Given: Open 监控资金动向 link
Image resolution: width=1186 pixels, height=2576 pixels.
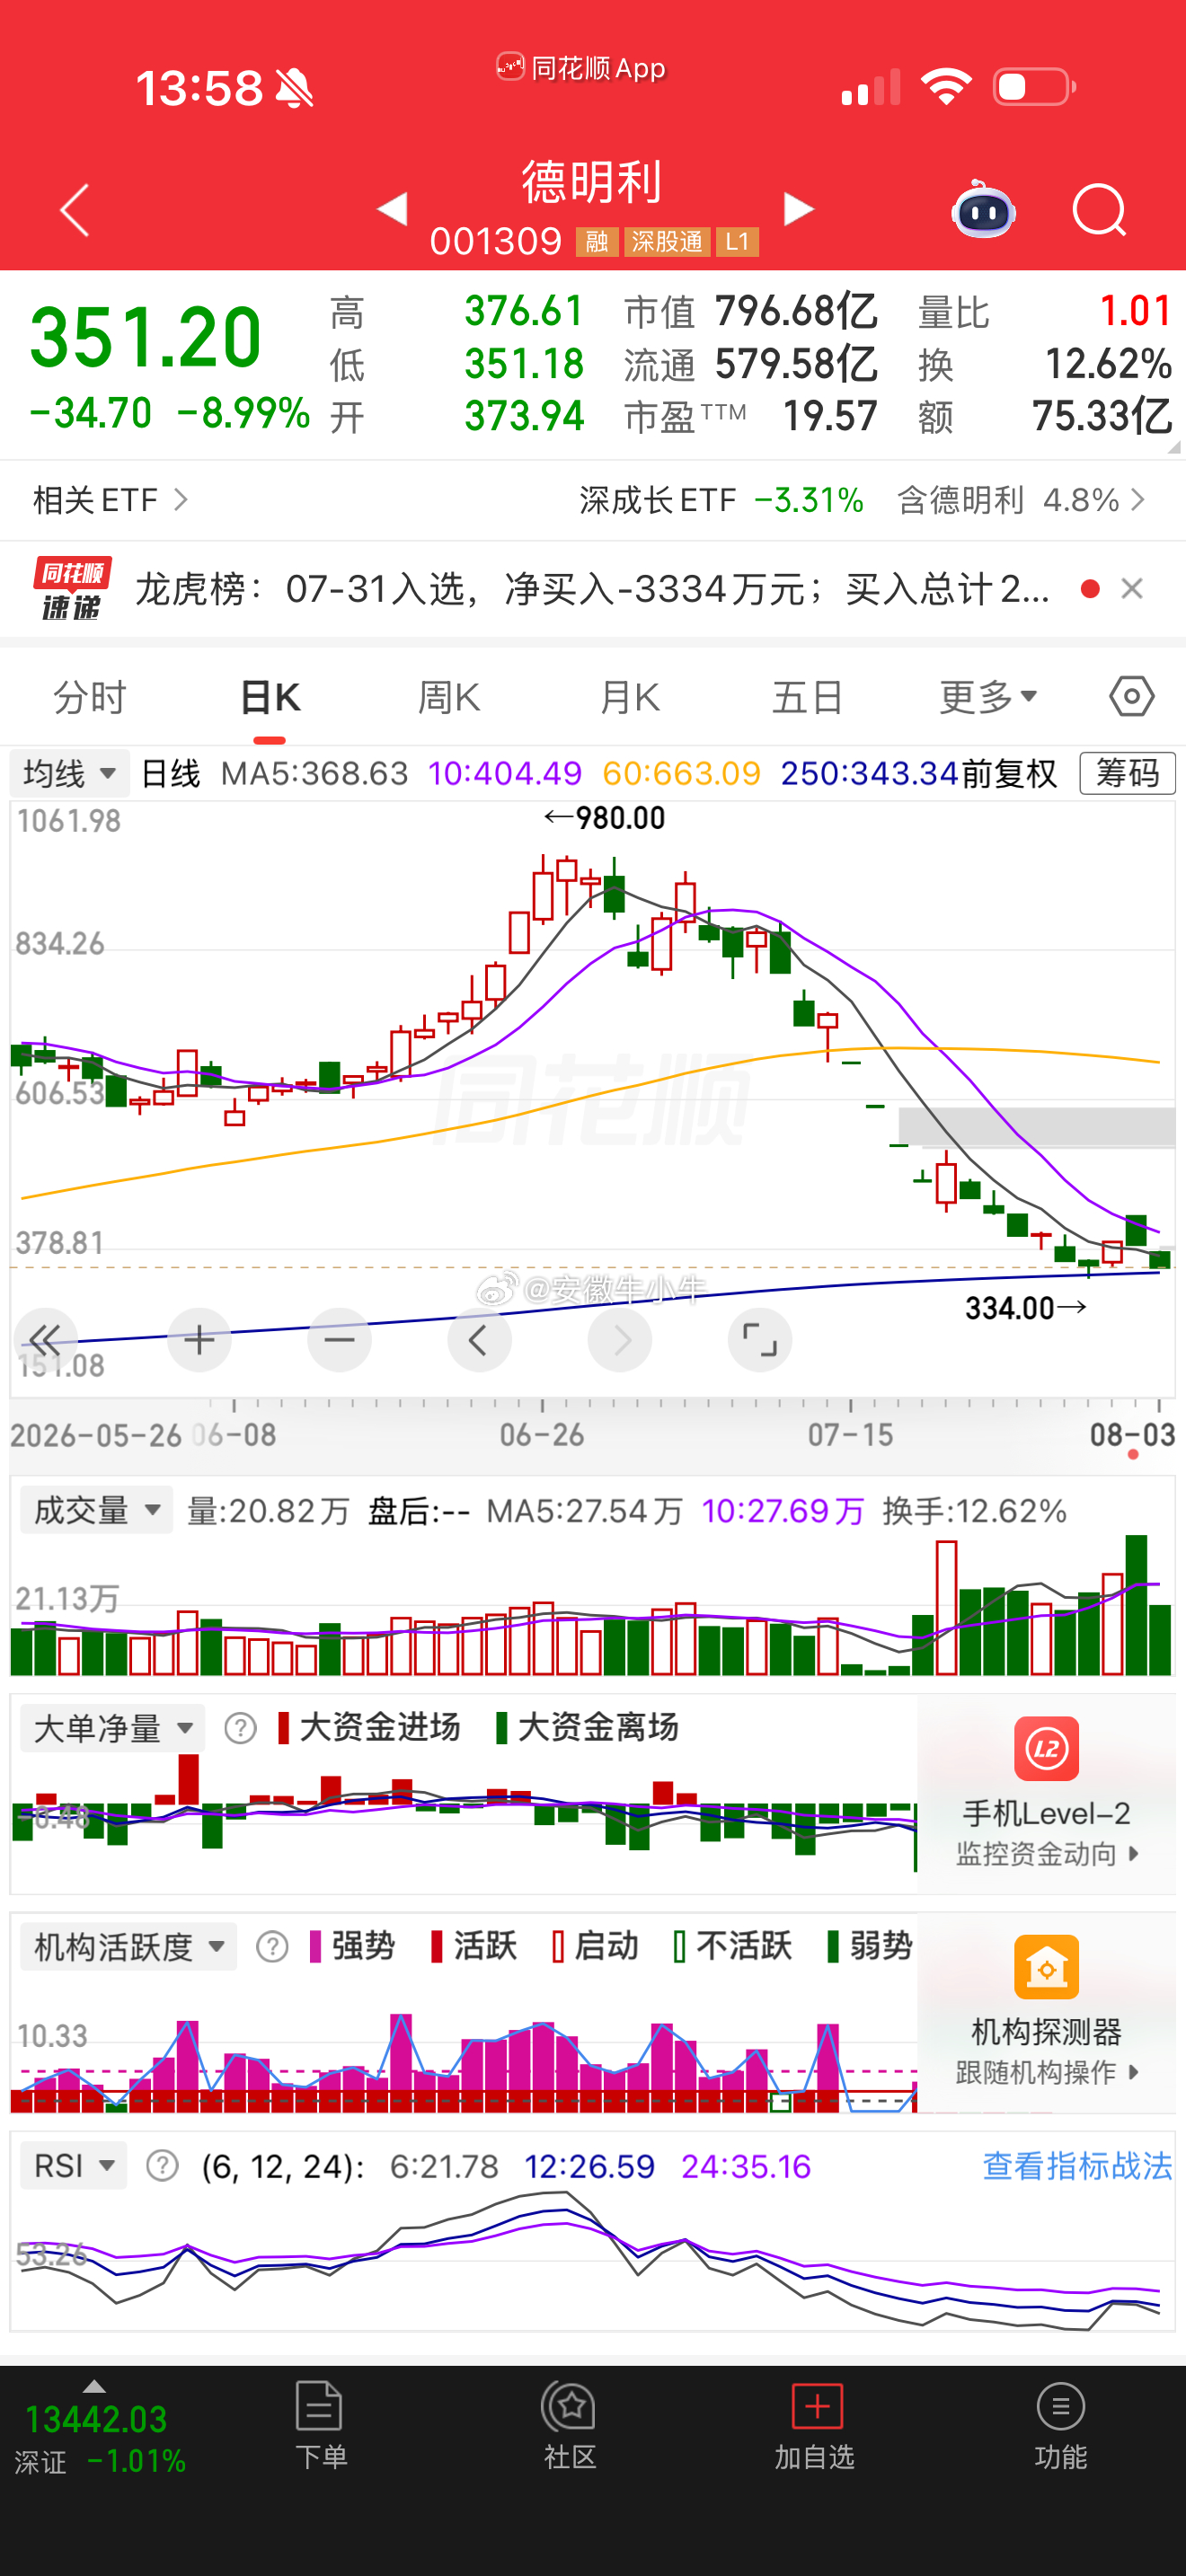Looking at the screenshot, I should (1046, 1853).
